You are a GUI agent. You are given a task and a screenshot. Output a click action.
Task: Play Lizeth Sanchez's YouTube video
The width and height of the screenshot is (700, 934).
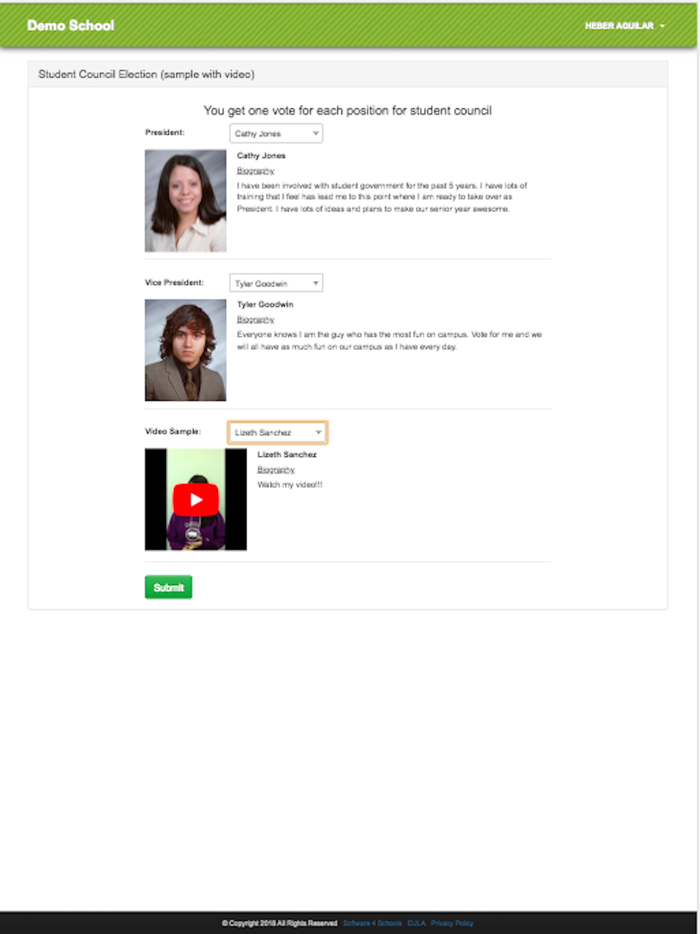[x=196, y=500]
